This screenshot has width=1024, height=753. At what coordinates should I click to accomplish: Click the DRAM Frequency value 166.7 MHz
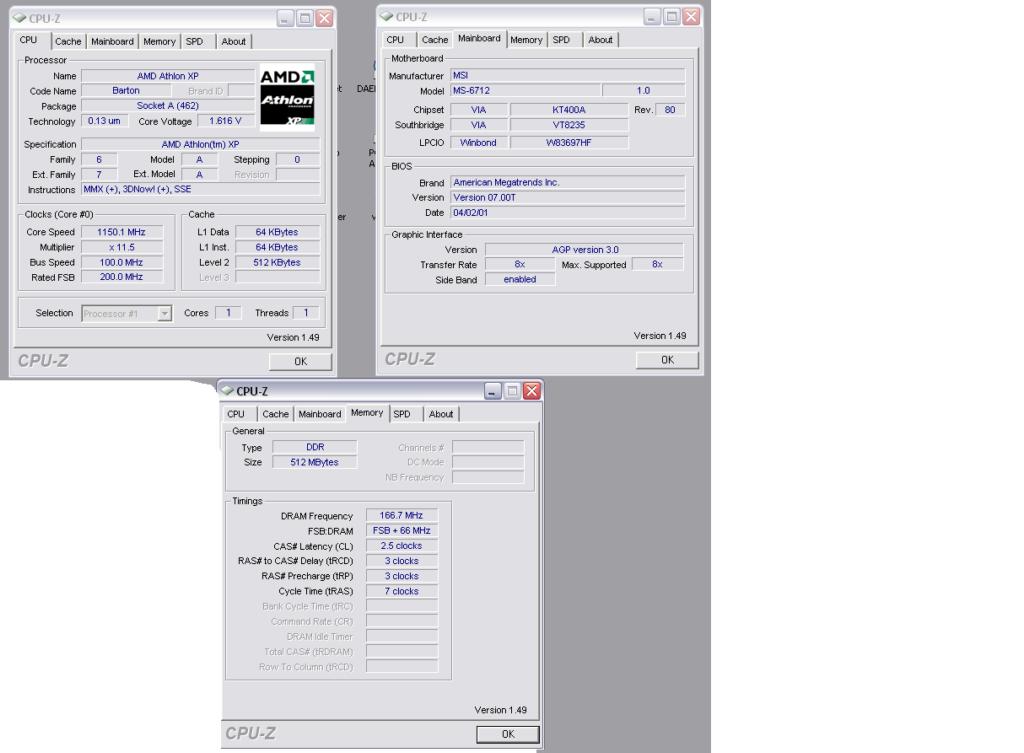pyautogui.click(x=402, y=515)
